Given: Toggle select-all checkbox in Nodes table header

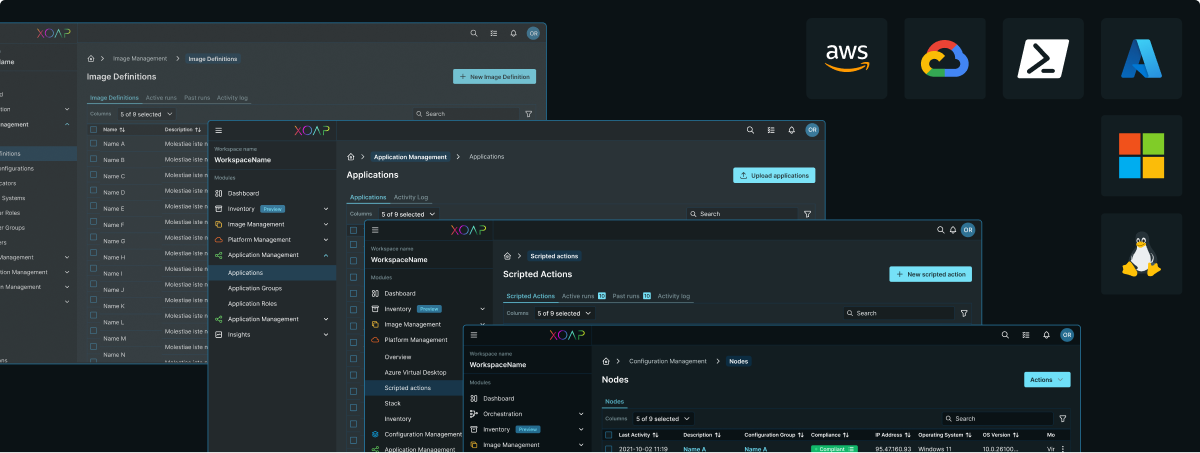Looking at the screenshot, I should [x=608, y=435].
